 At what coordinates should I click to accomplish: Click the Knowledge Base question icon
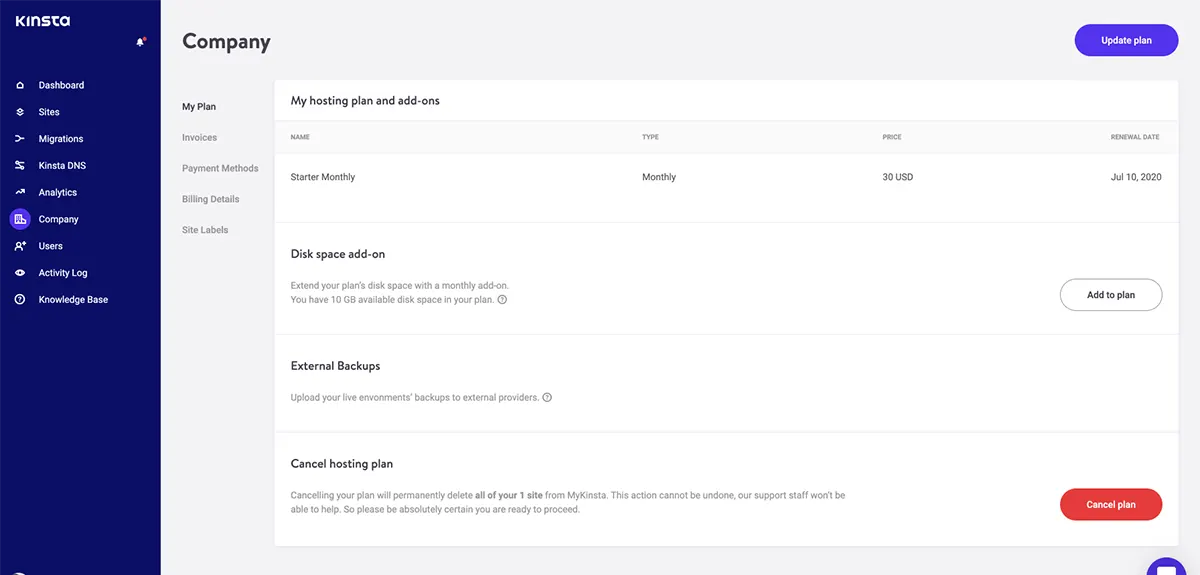20,300
